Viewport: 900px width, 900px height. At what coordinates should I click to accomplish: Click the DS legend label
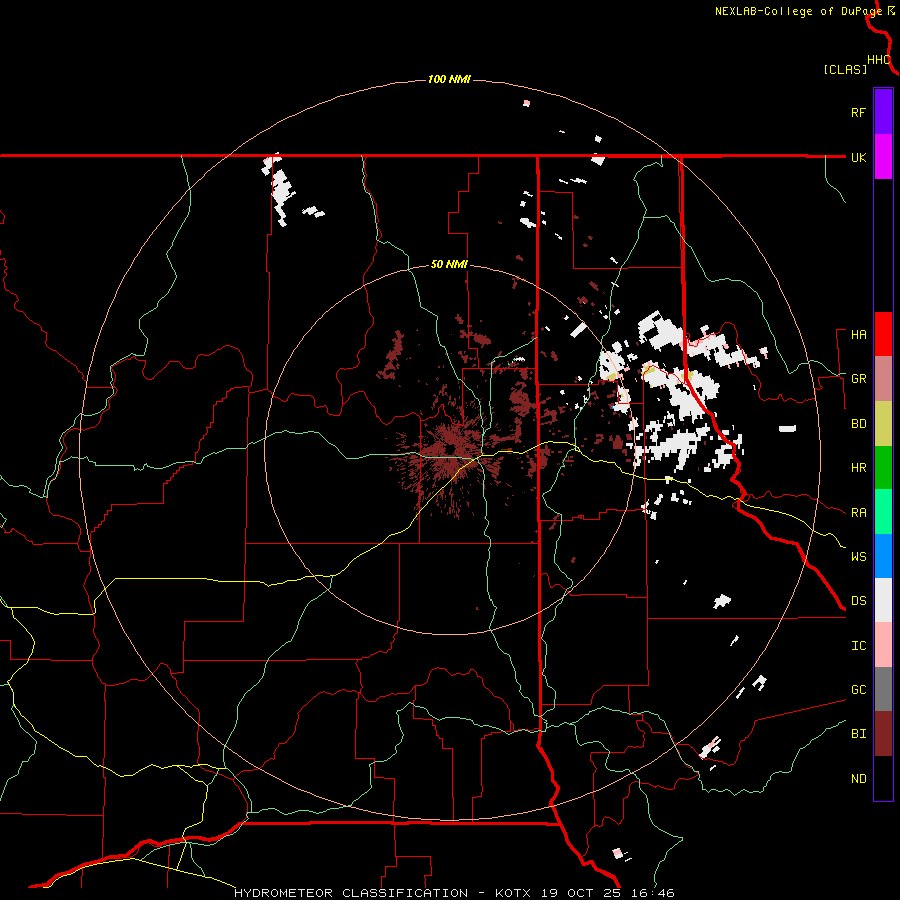tap(858, 601)
